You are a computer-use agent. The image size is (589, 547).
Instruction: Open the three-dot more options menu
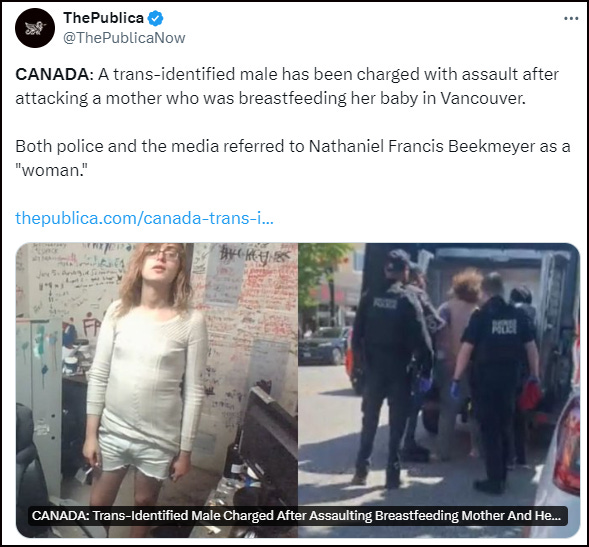pyautogui.click(x=571, y=18)
